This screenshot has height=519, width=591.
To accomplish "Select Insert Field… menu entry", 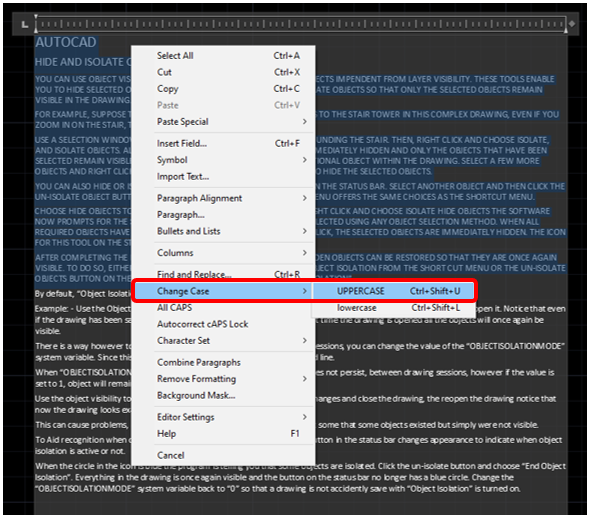I will [223, 144].
